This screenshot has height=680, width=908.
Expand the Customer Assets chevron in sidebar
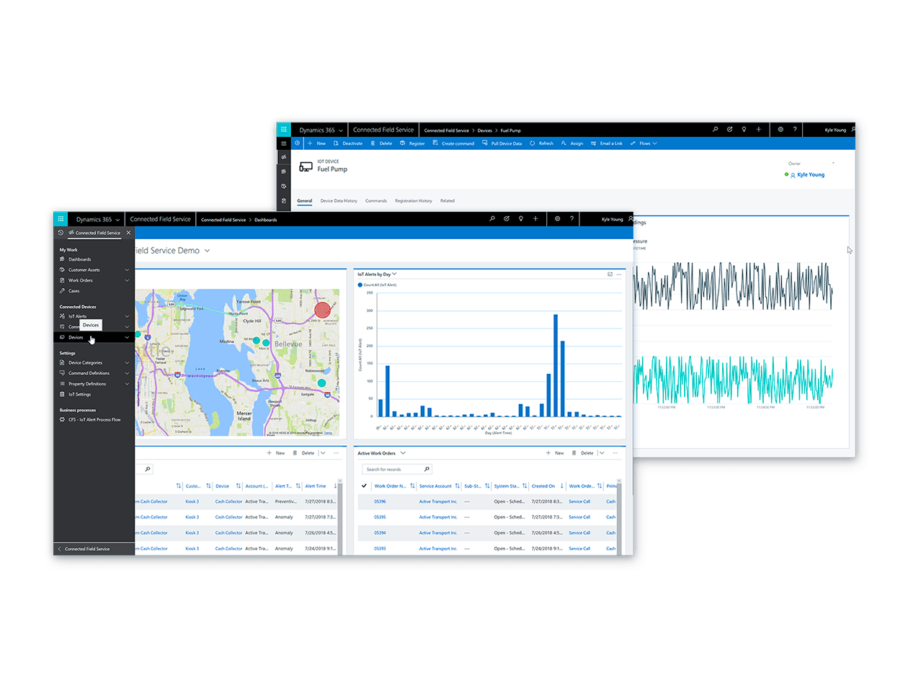(x=127, y=270)
